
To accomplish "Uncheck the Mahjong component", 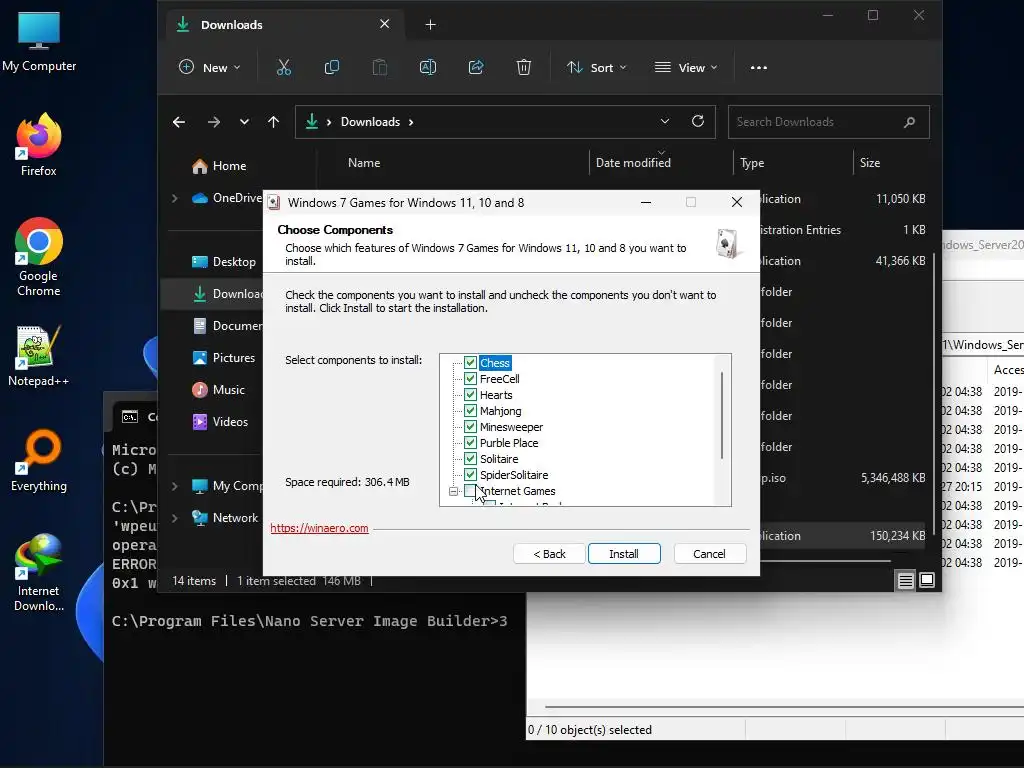I will click(x=470, y=411).
